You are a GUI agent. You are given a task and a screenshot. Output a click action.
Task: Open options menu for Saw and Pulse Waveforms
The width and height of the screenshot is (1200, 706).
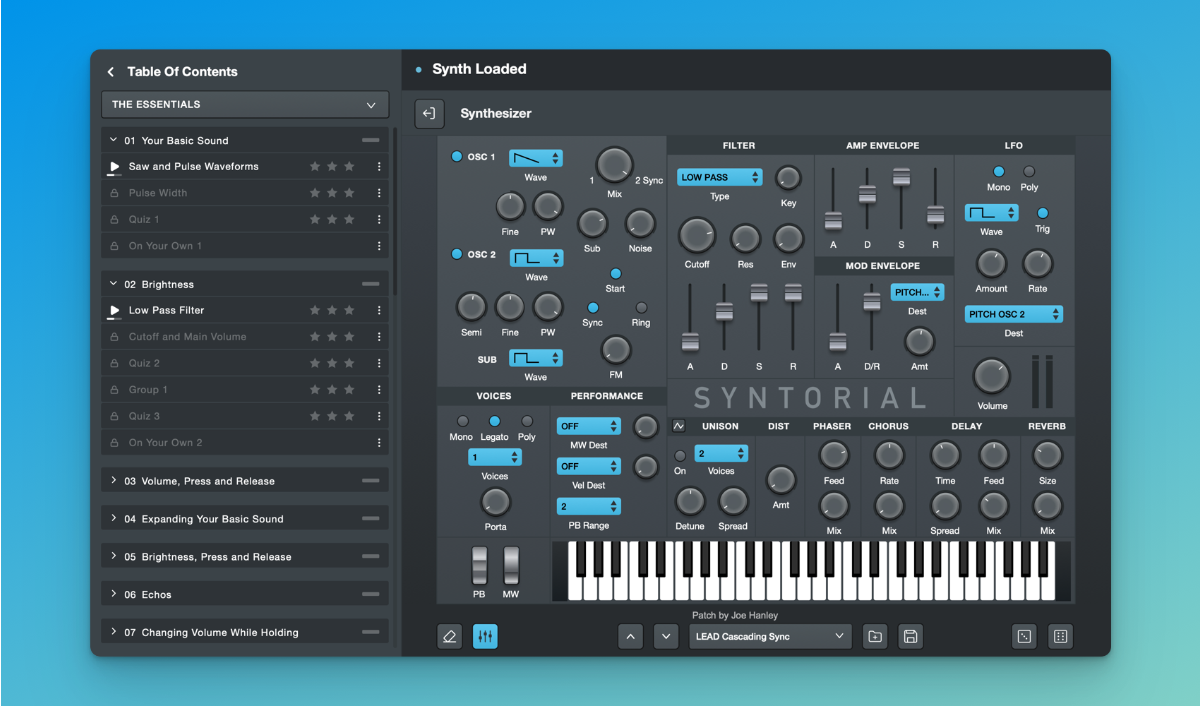pos(379,166)
